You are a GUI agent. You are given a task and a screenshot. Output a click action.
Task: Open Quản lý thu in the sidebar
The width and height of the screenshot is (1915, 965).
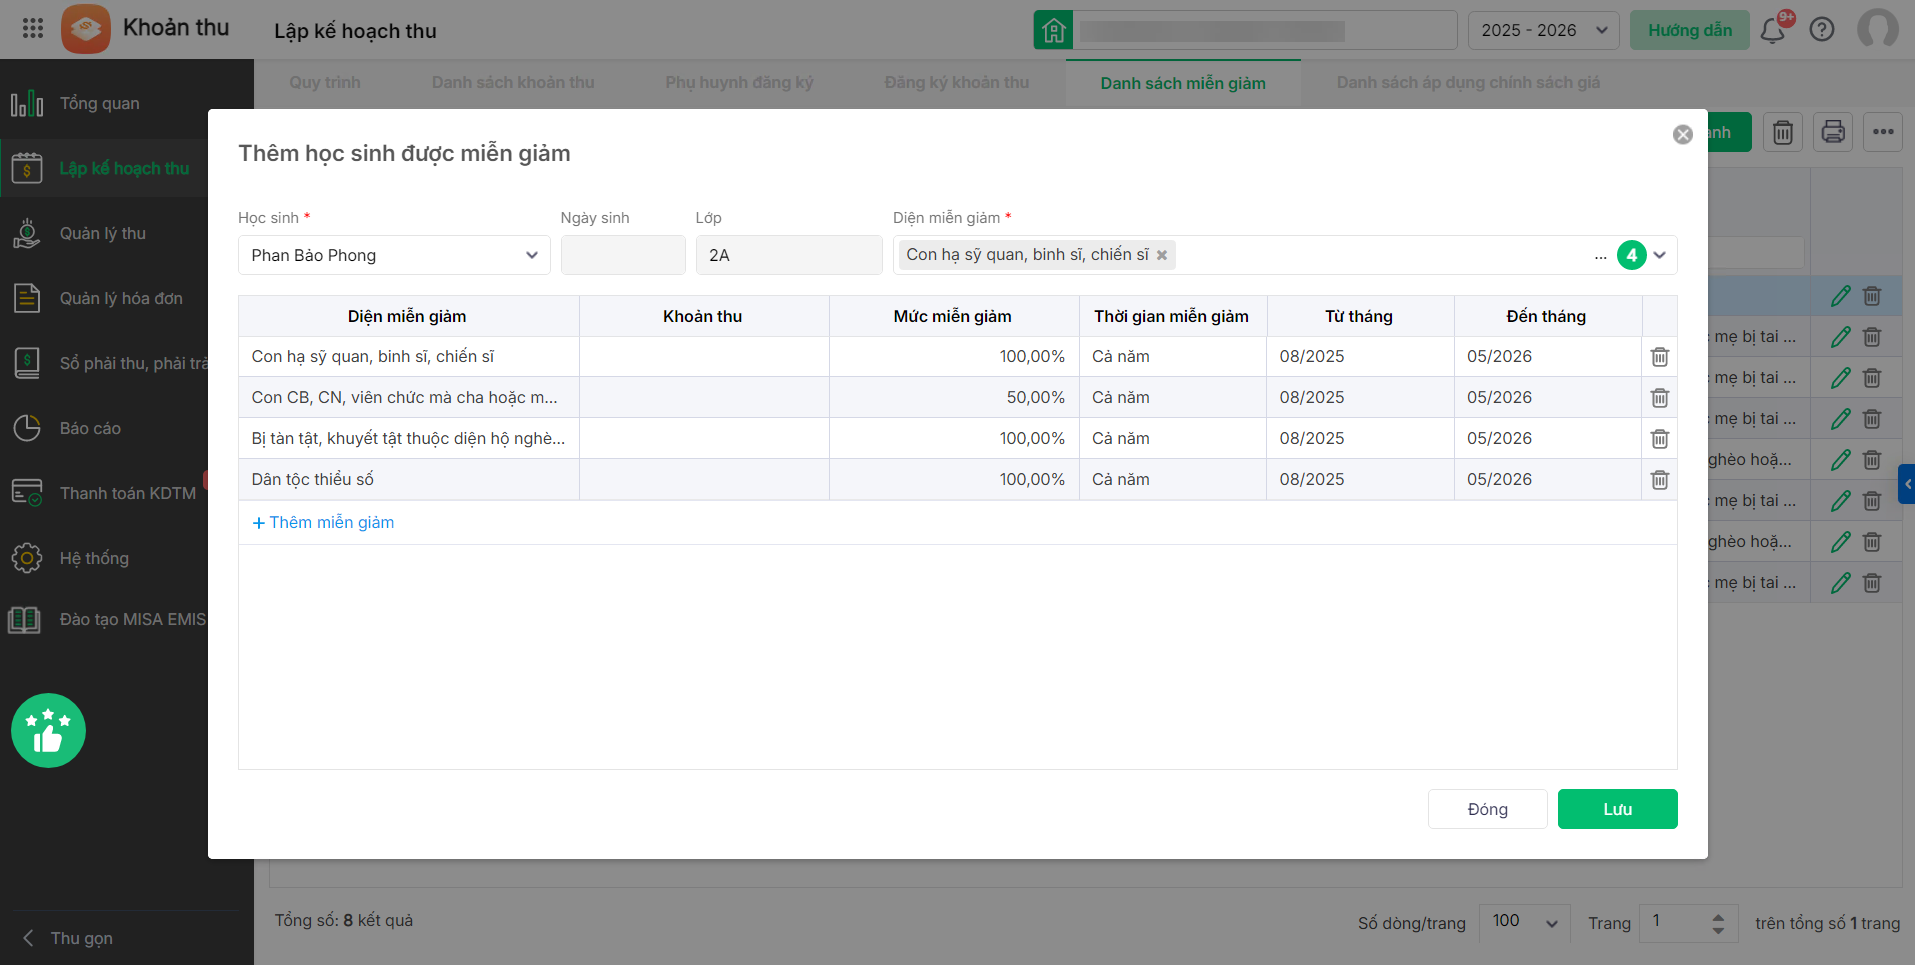click(x=104, y=233)
